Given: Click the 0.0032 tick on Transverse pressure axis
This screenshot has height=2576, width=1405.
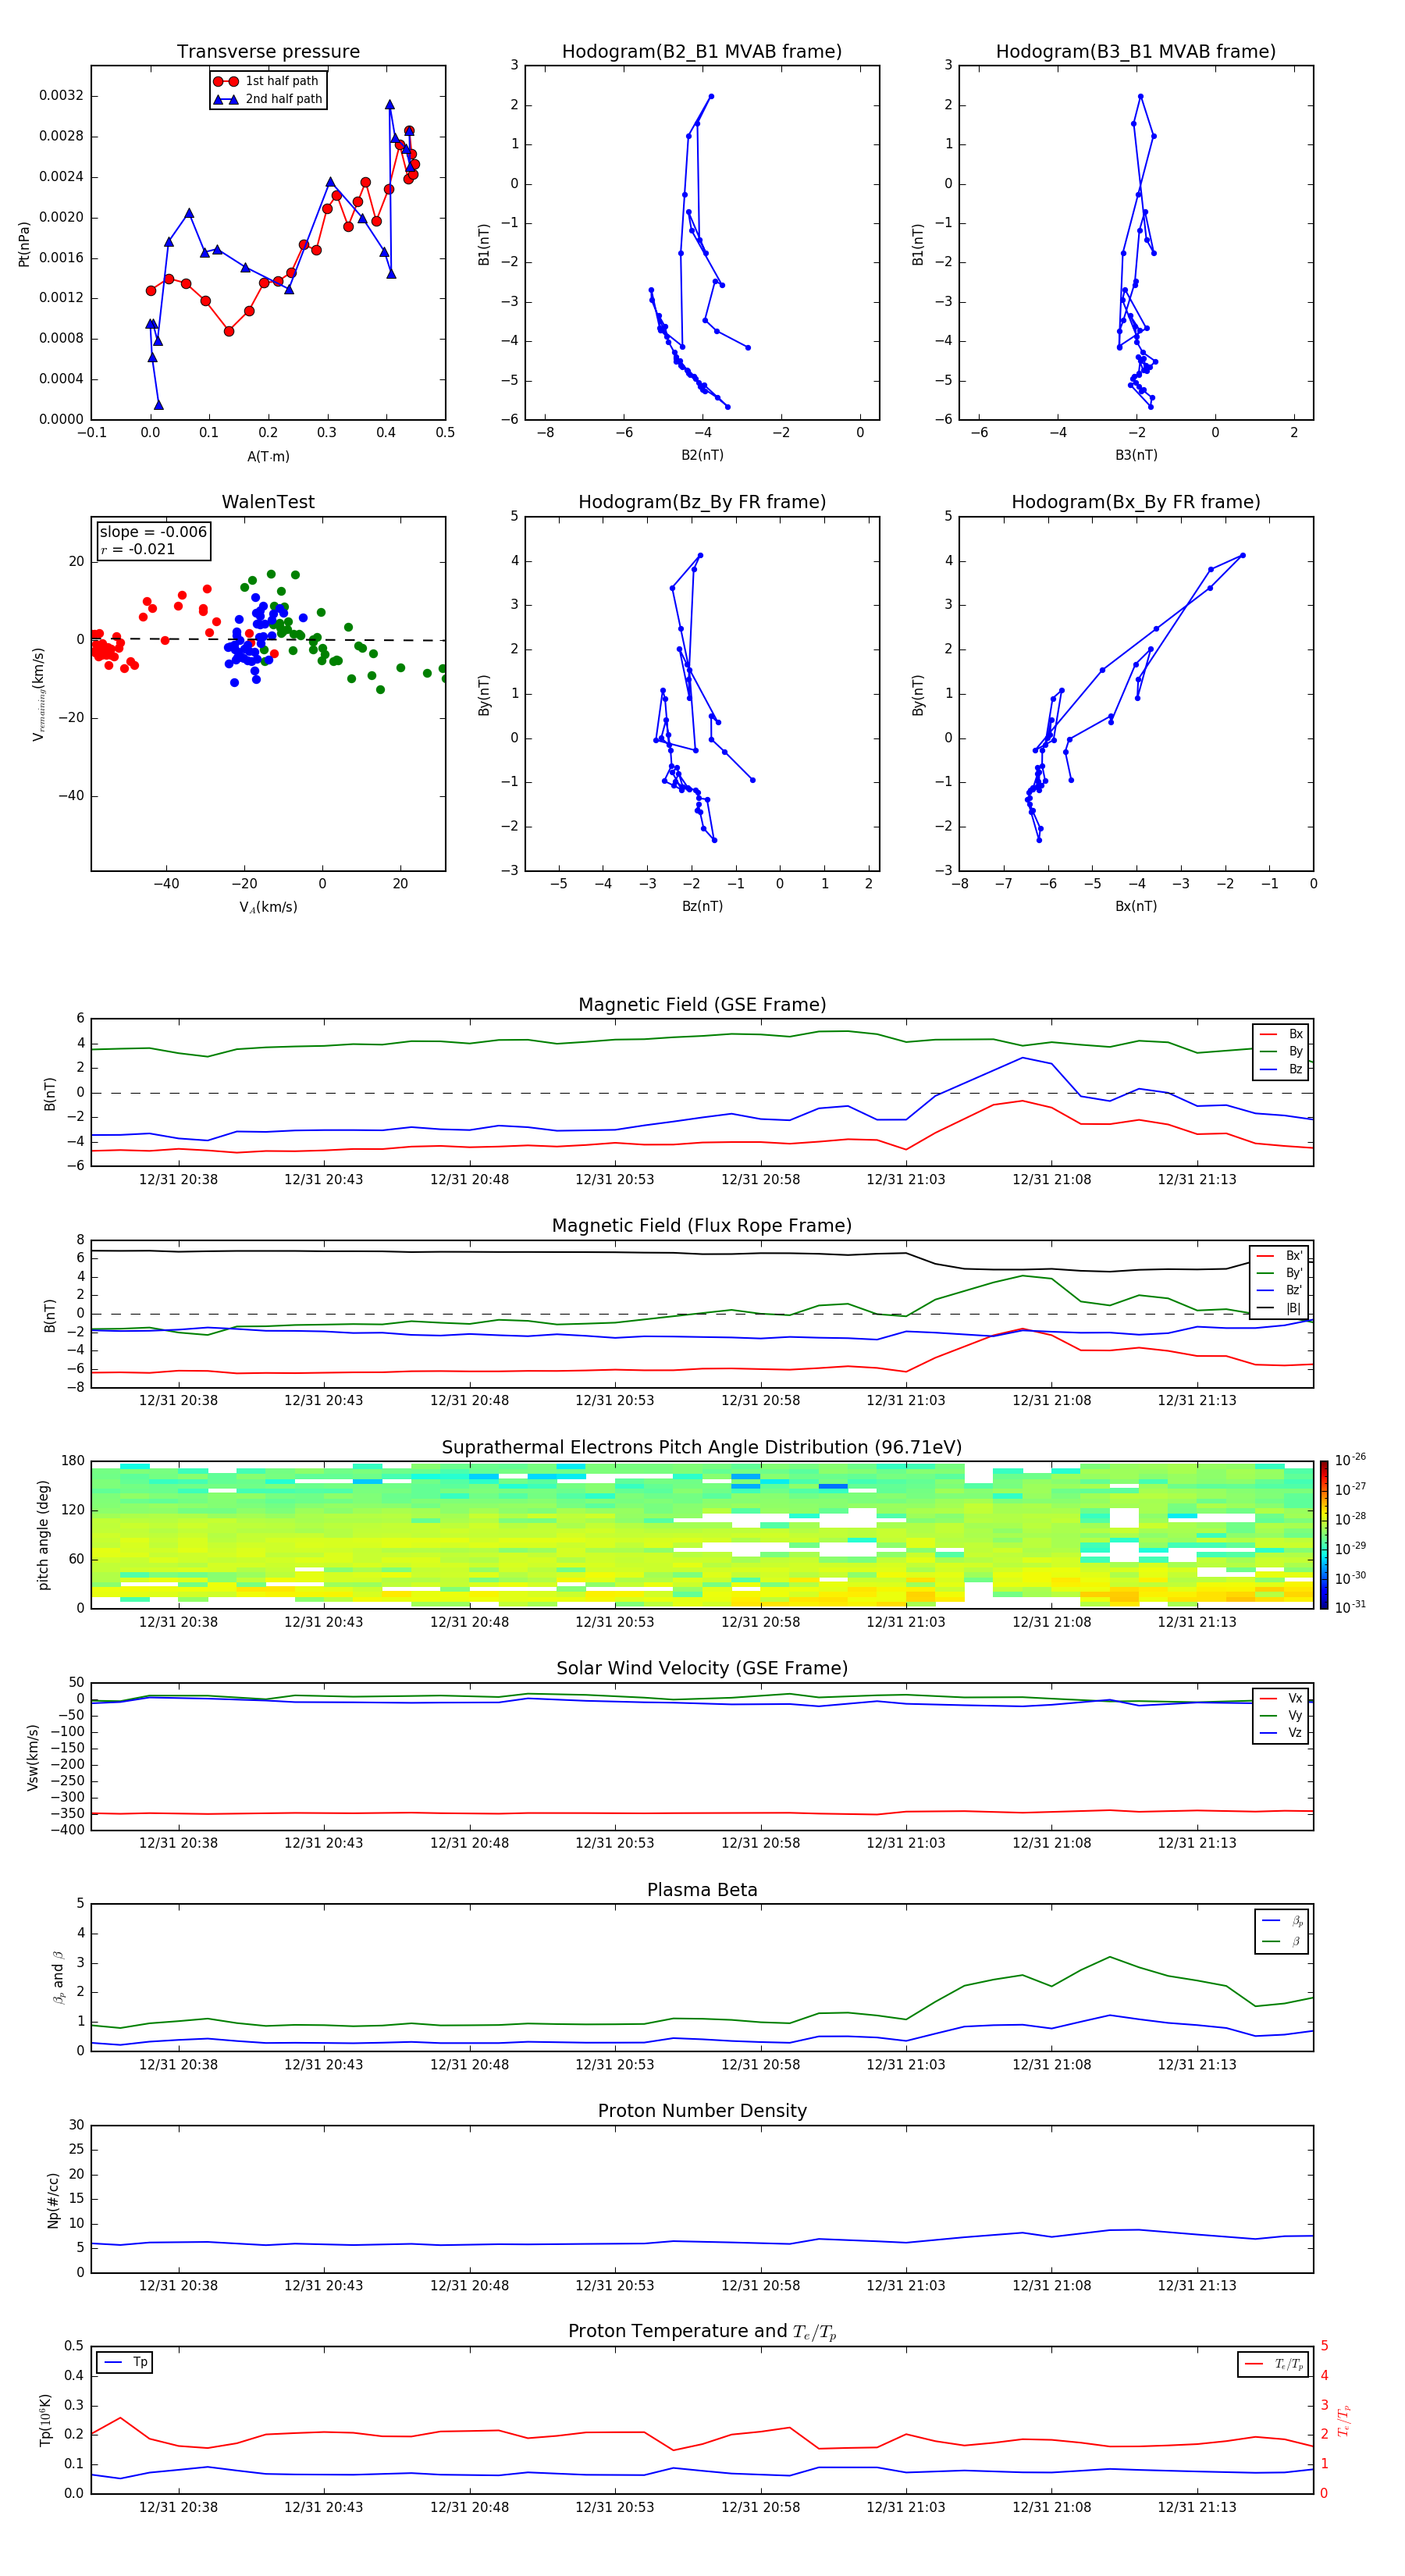Looking at the screenshot, I should 61,96.
